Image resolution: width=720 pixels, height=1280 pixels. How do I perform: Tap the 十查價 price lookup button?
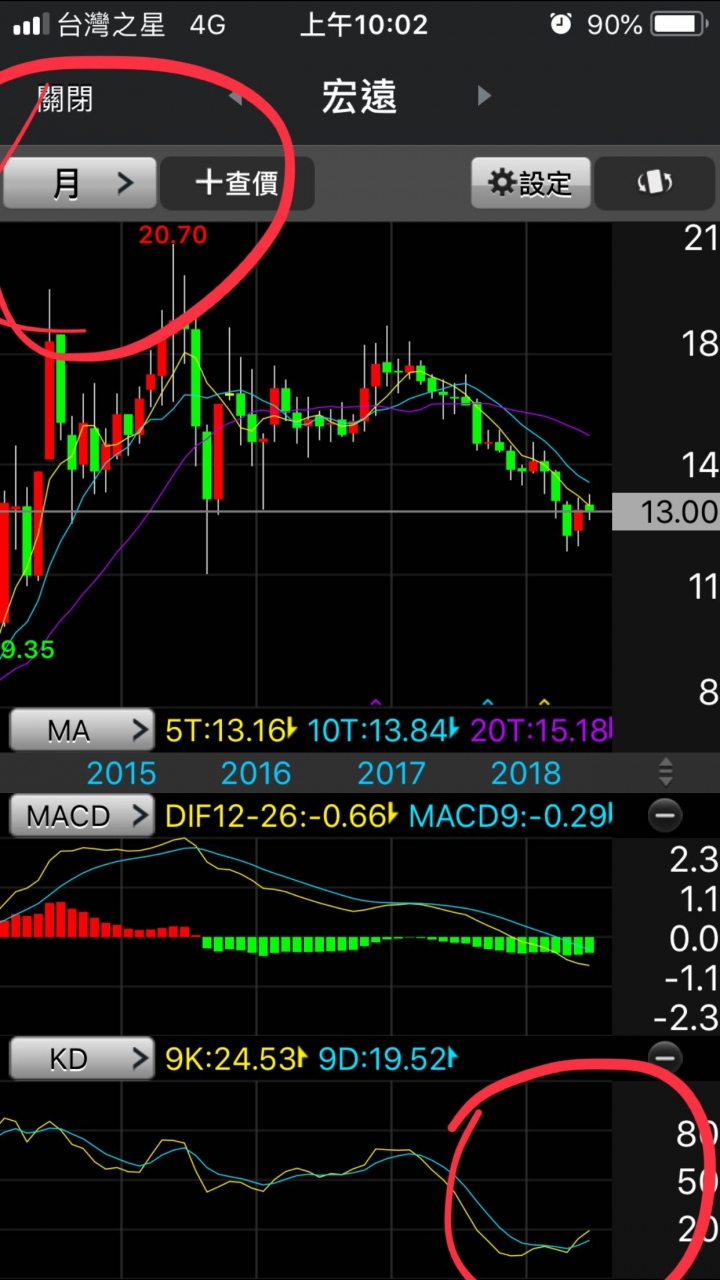[x=237, y=183]
